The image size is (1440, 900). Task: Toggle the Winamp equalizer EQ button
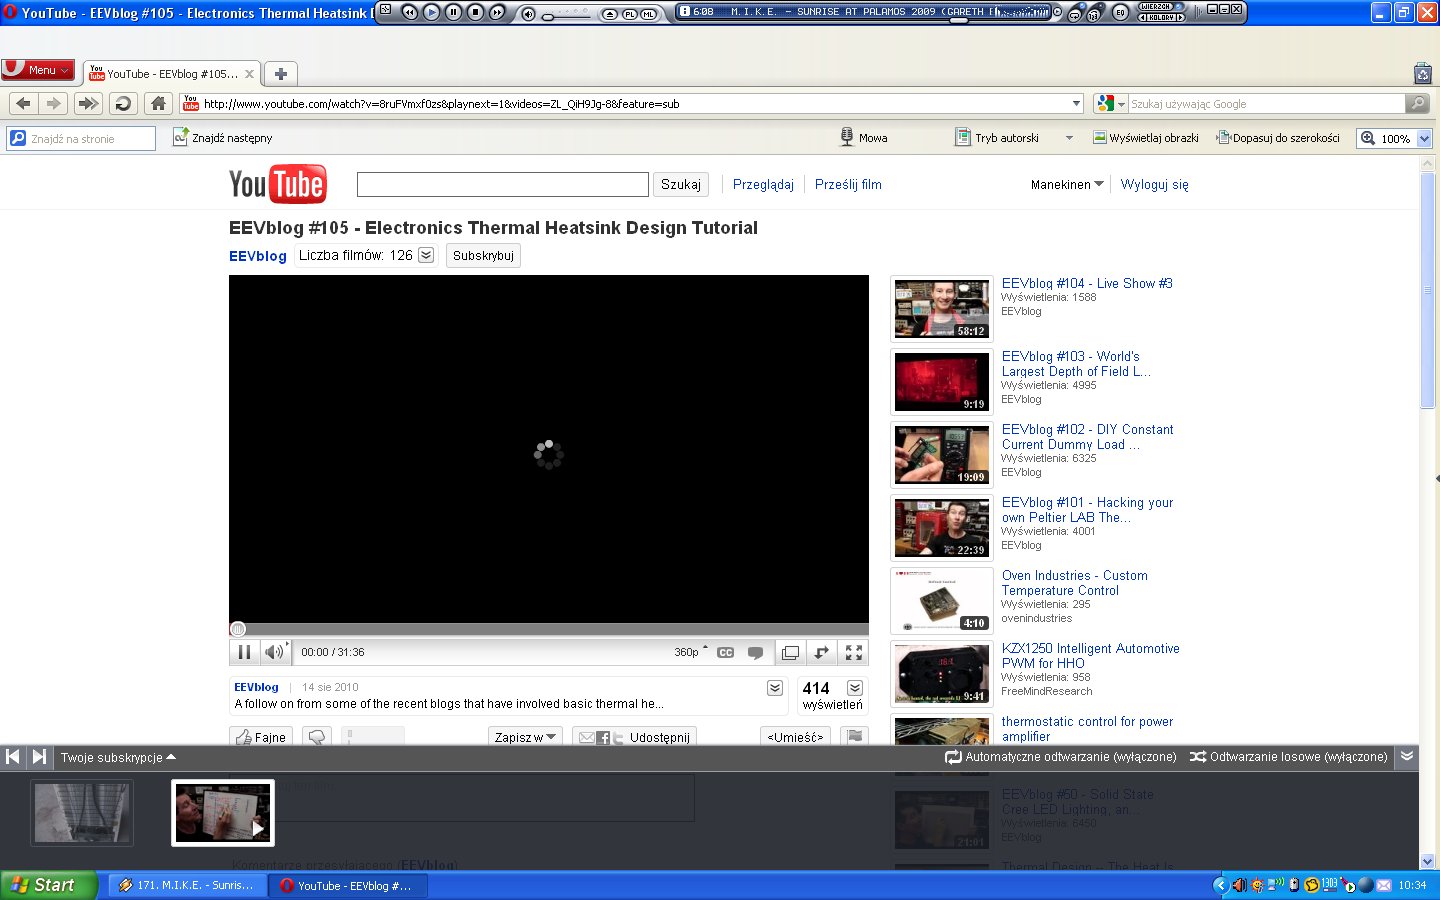click(1121, 13)
